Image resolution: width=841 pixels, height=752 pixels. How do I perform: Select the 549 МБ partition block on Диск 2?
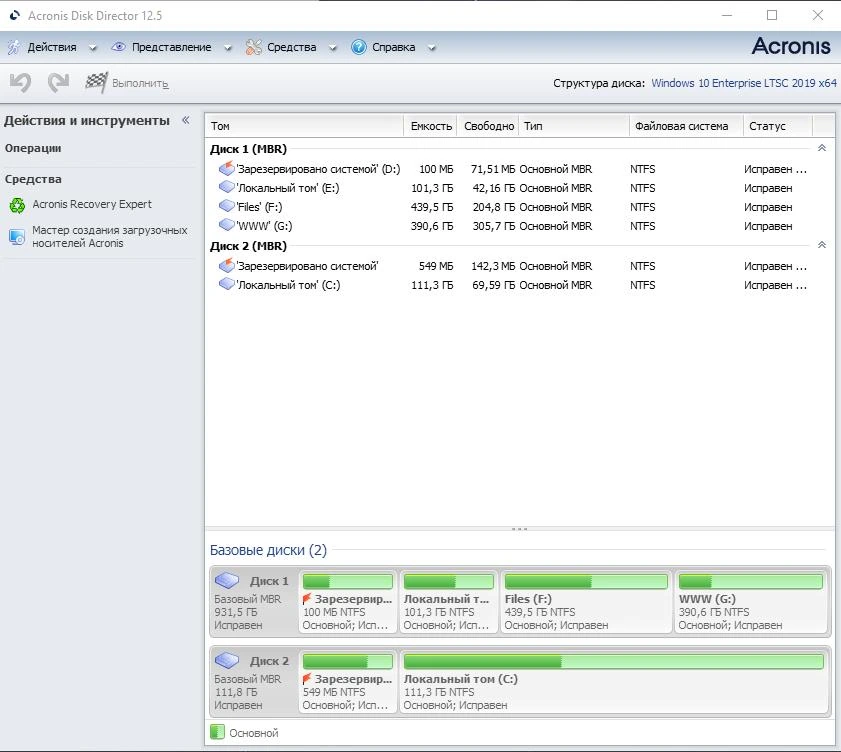(348, 681)
